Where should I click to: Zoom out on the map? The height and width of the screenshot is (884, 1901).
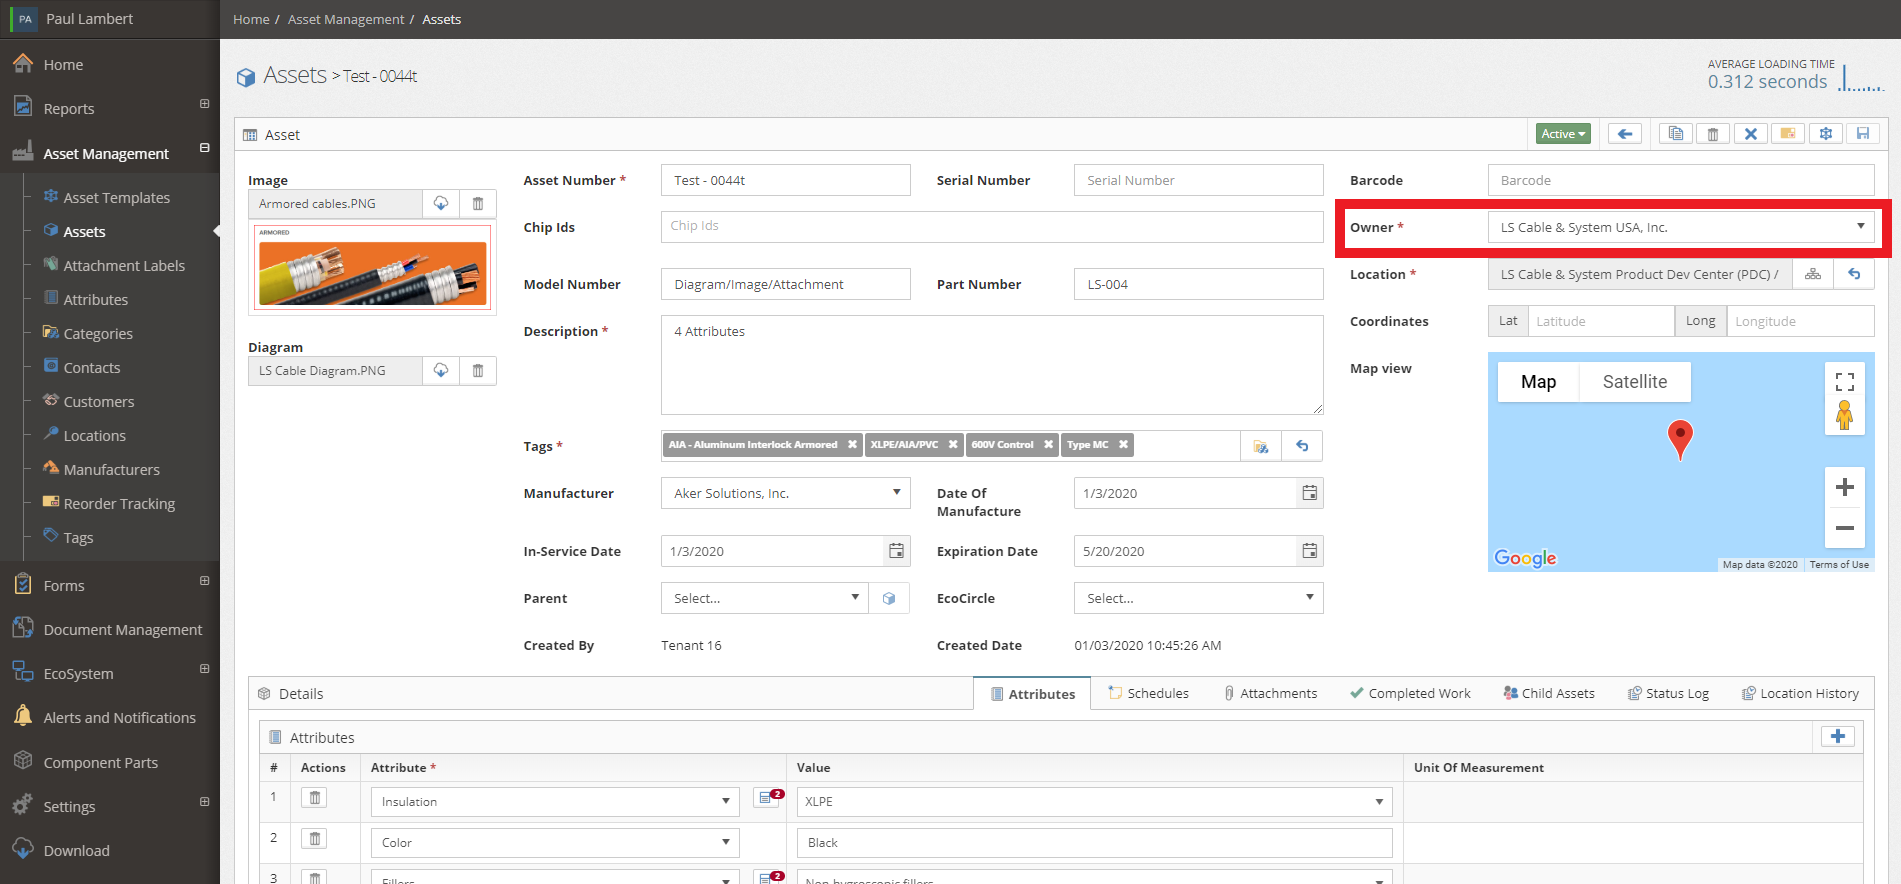coord(1845,528)
